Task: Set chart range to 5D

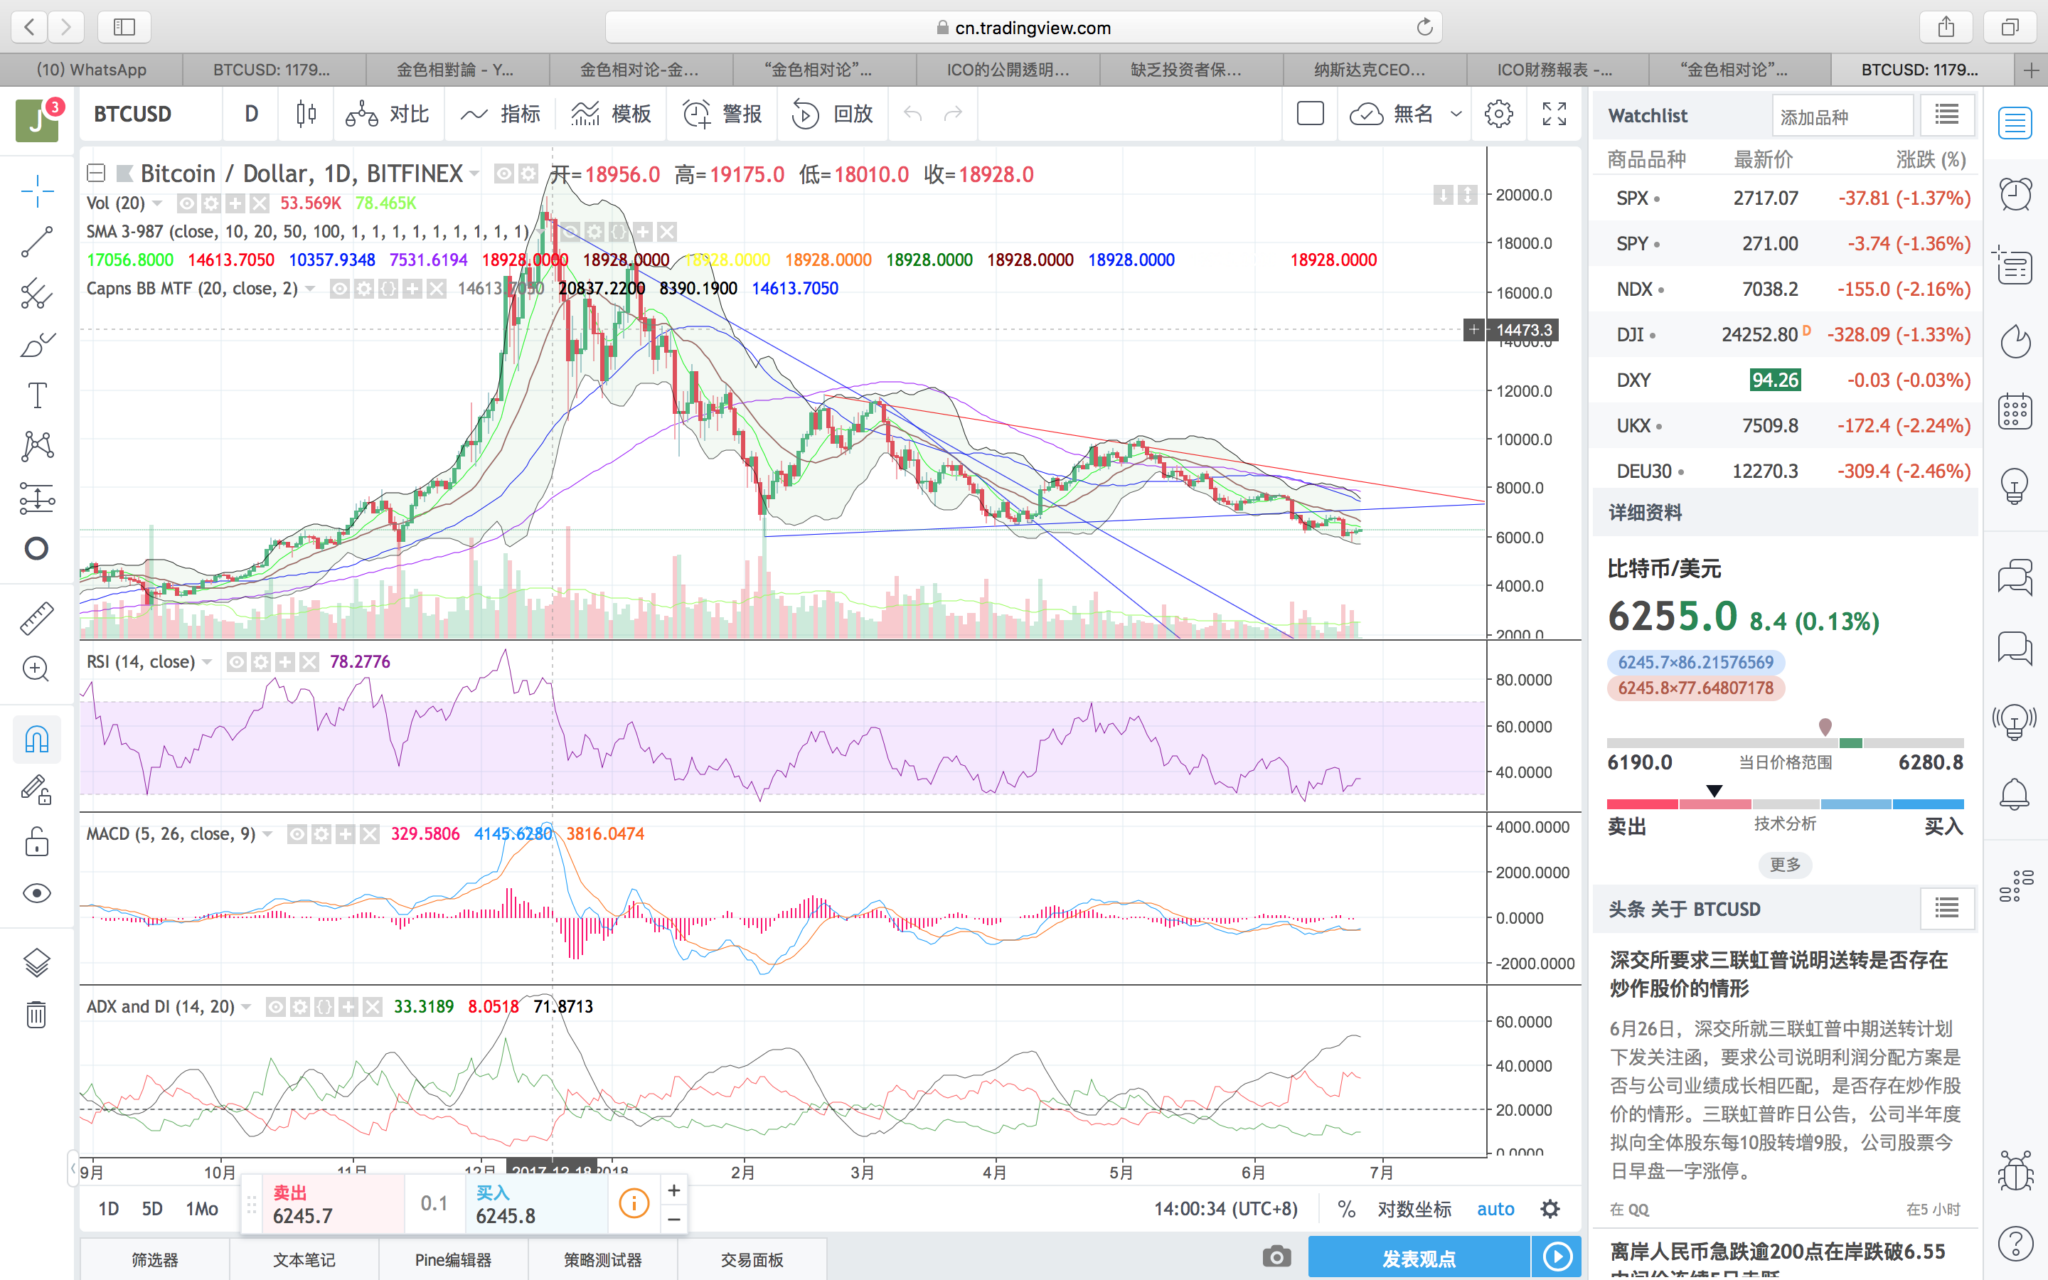Action: click(x=152, y=1209)
